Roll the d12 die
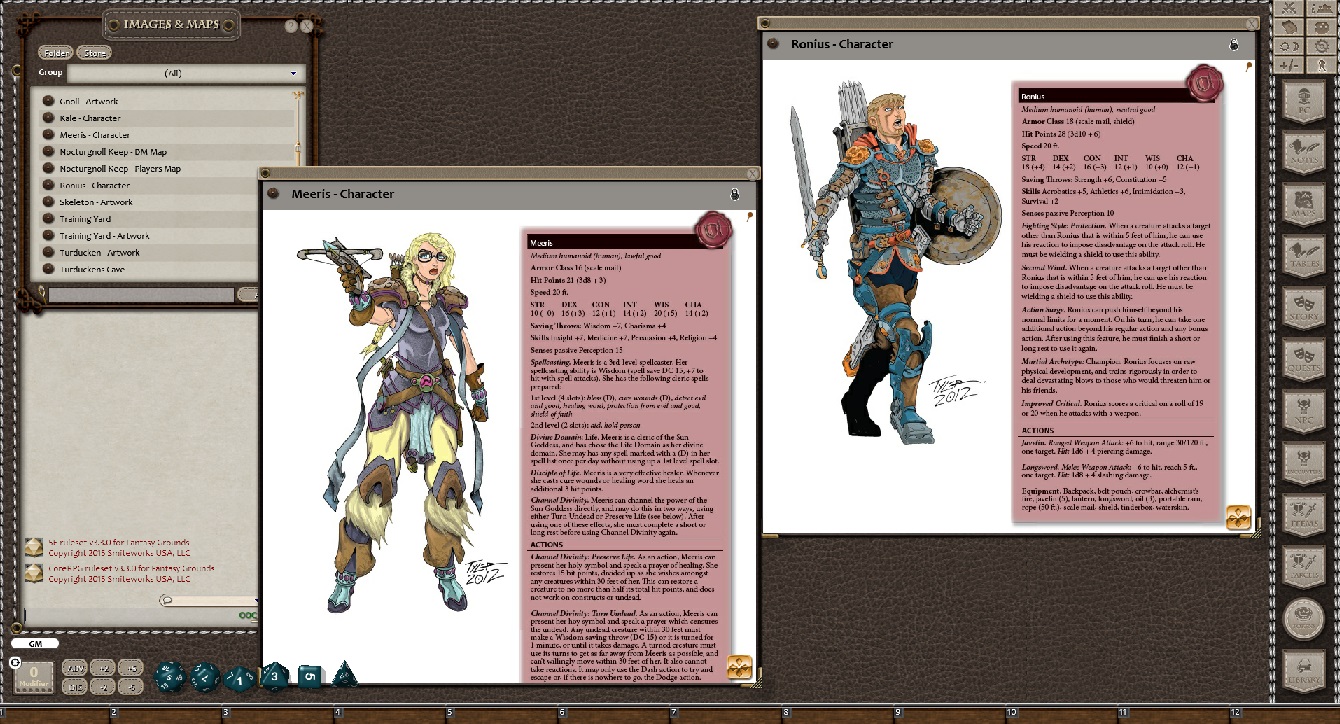 [205, 677]
